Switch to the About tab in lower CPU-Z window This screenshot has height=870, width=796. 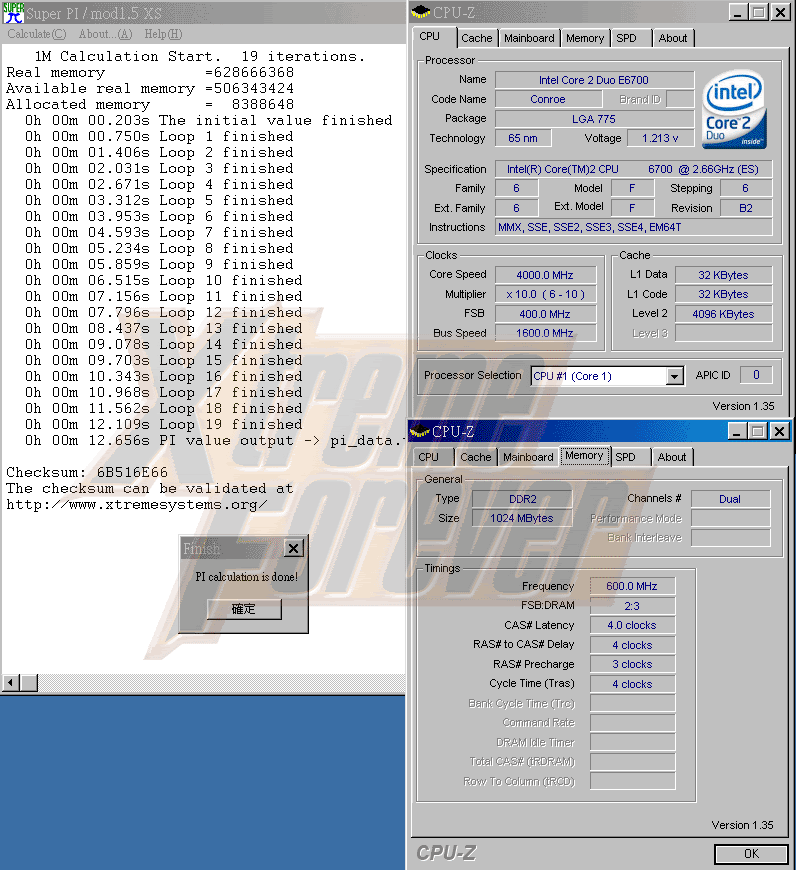(672, 457)
